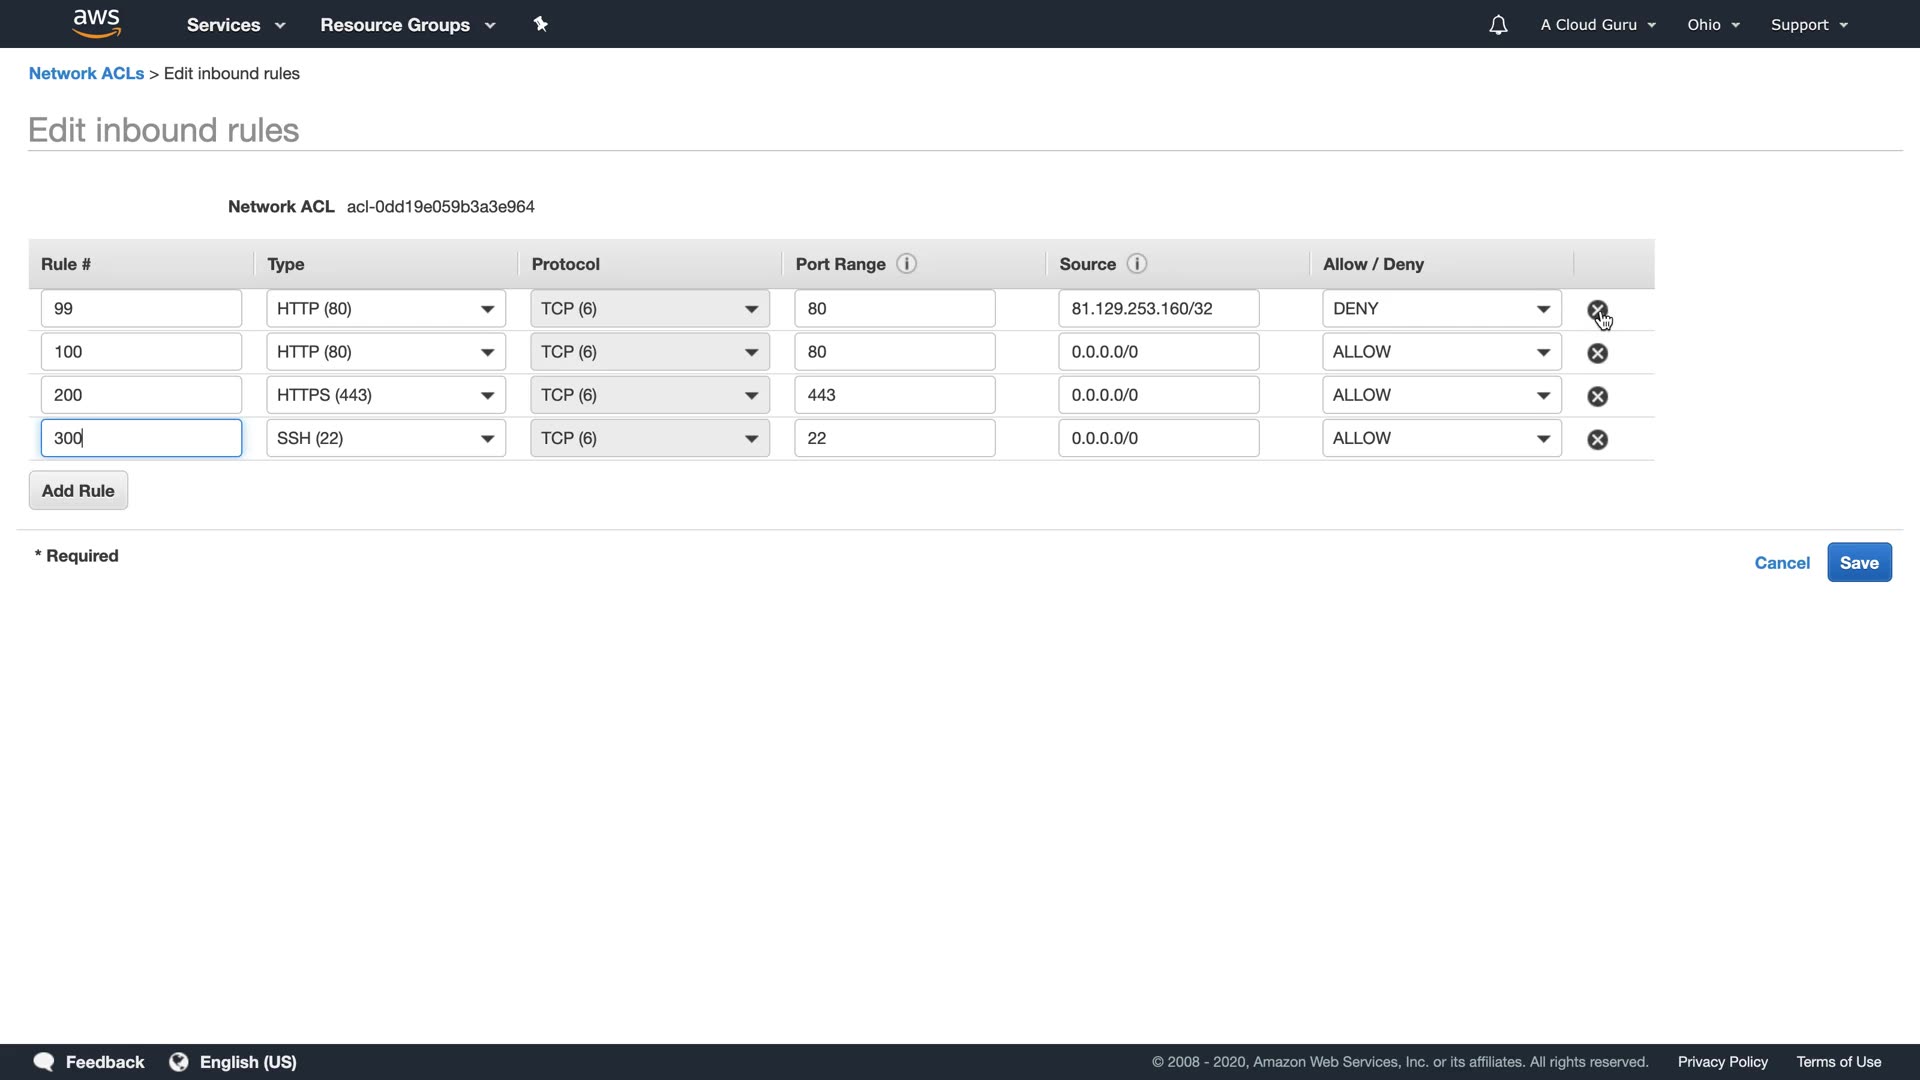Show Port Range info tooltip icon
This screenshot has width=1920, height=1080.
pos(906,264)
